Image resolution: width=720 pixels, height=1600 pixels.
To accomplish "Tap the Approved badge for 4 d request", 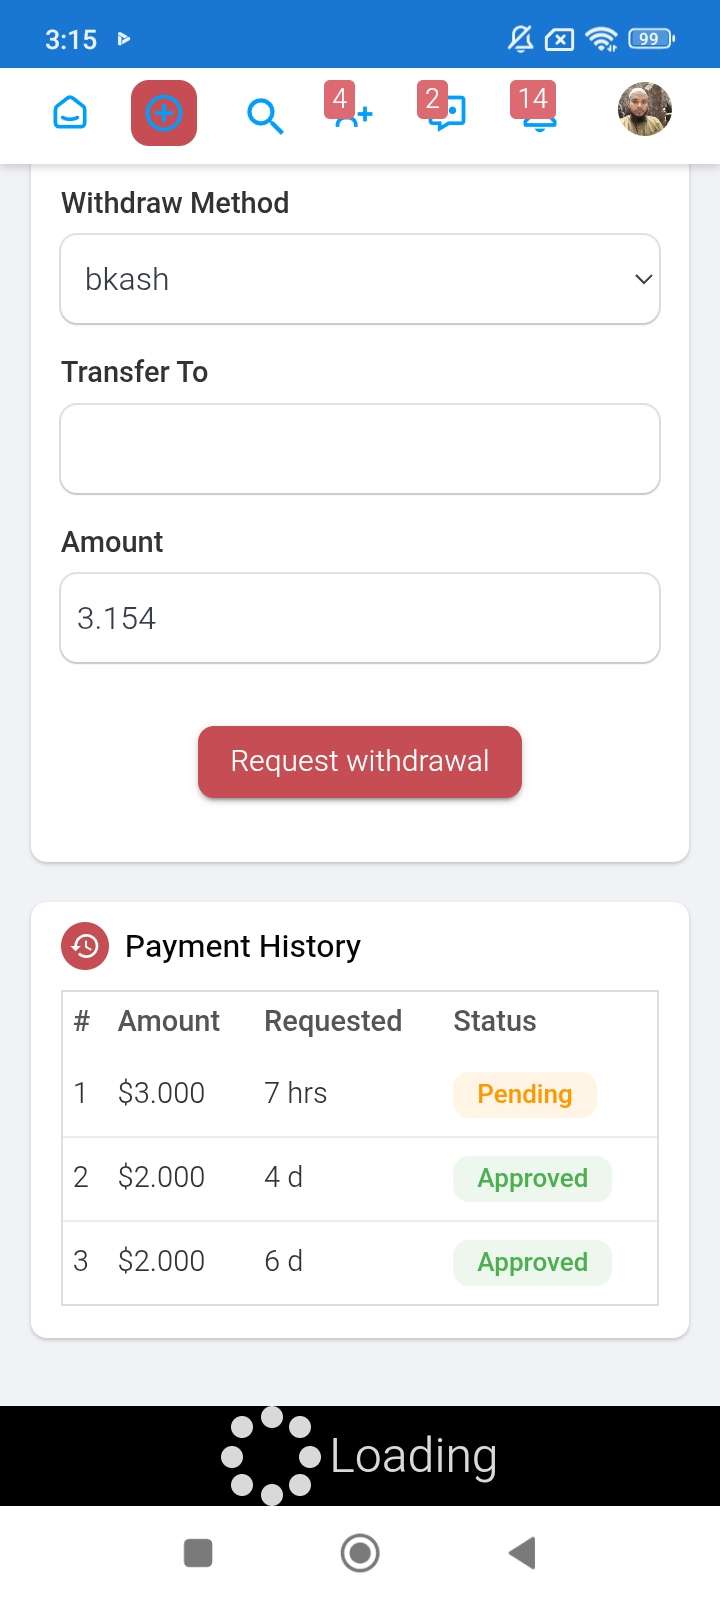I will click(532, 1178).
